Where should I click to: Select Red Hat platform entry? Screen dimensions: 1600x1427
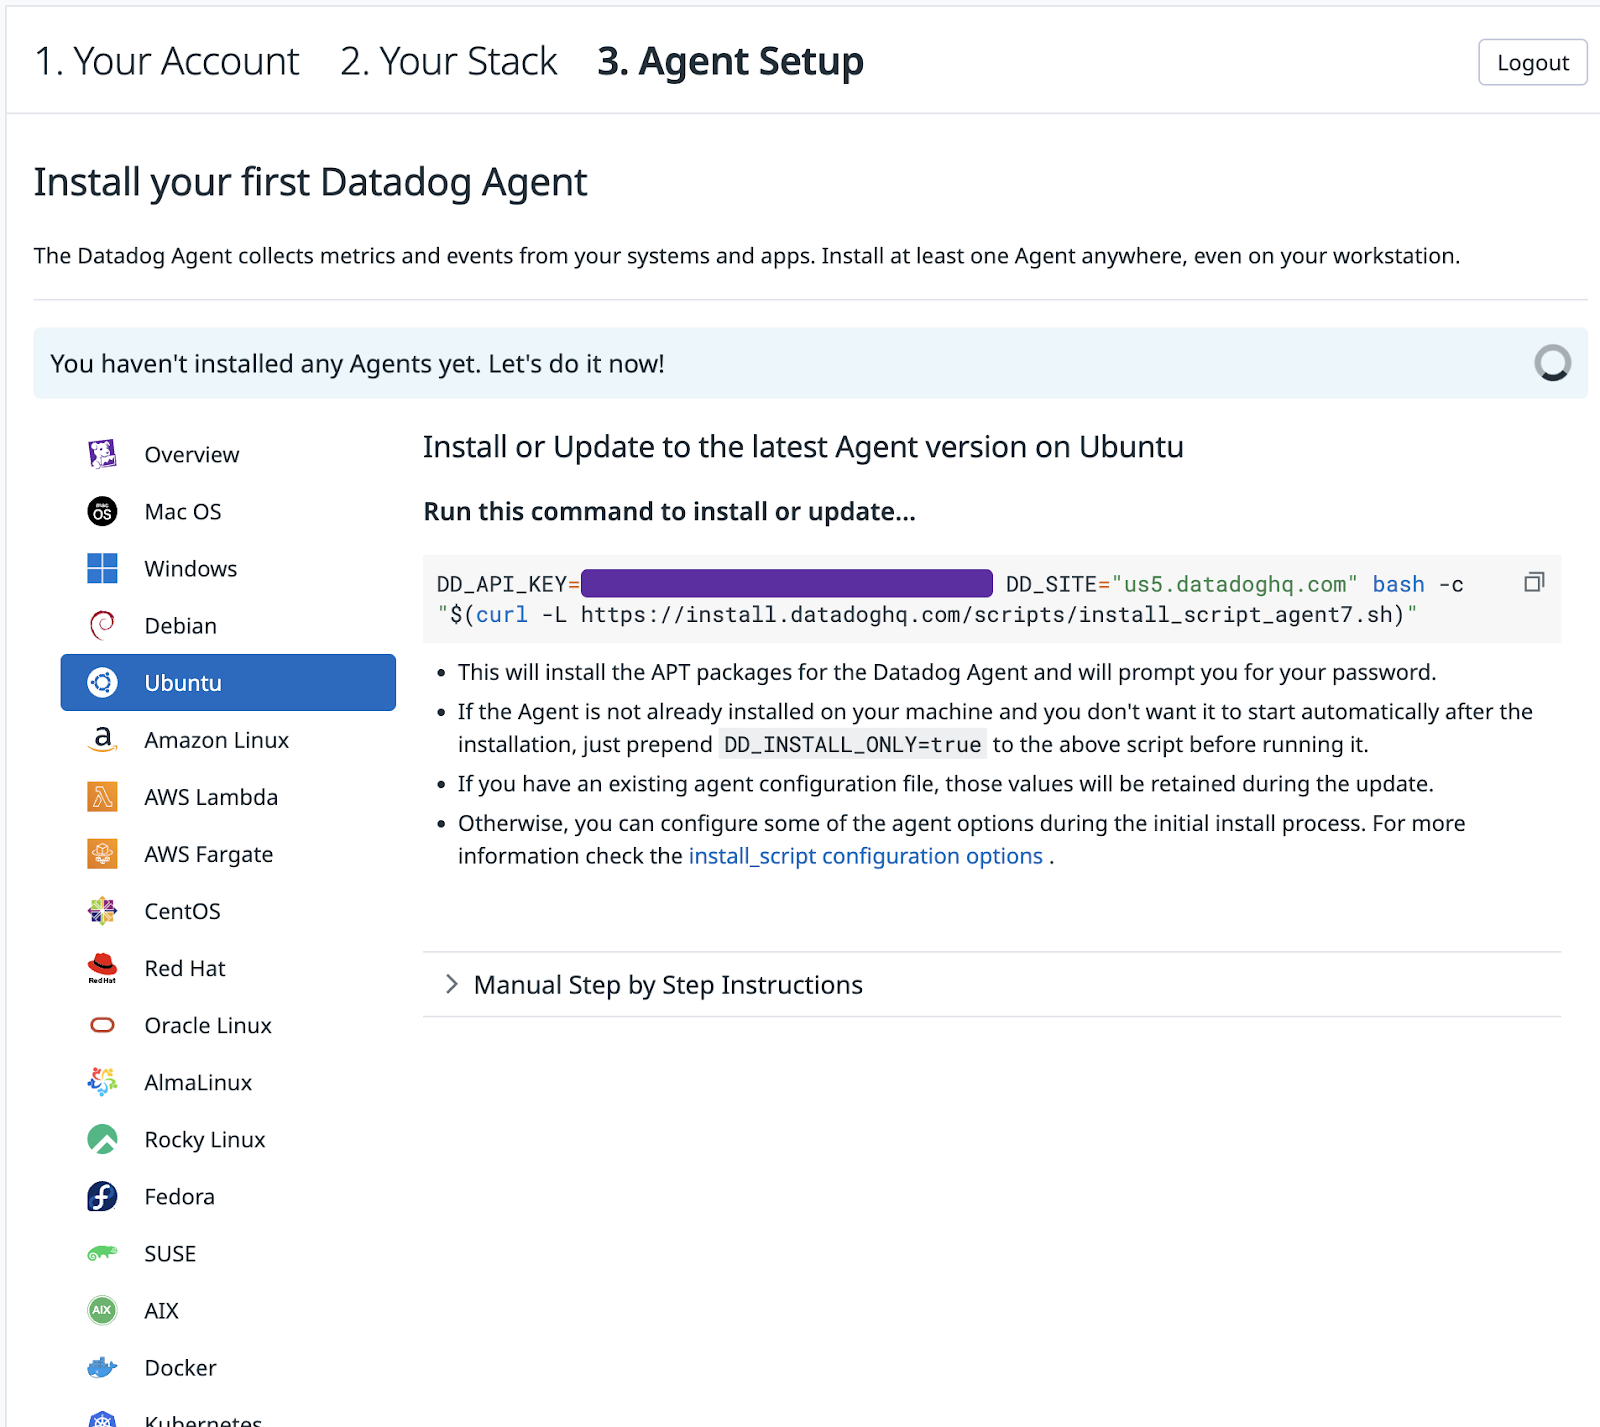pyautogui.click(x=228, y=967)
